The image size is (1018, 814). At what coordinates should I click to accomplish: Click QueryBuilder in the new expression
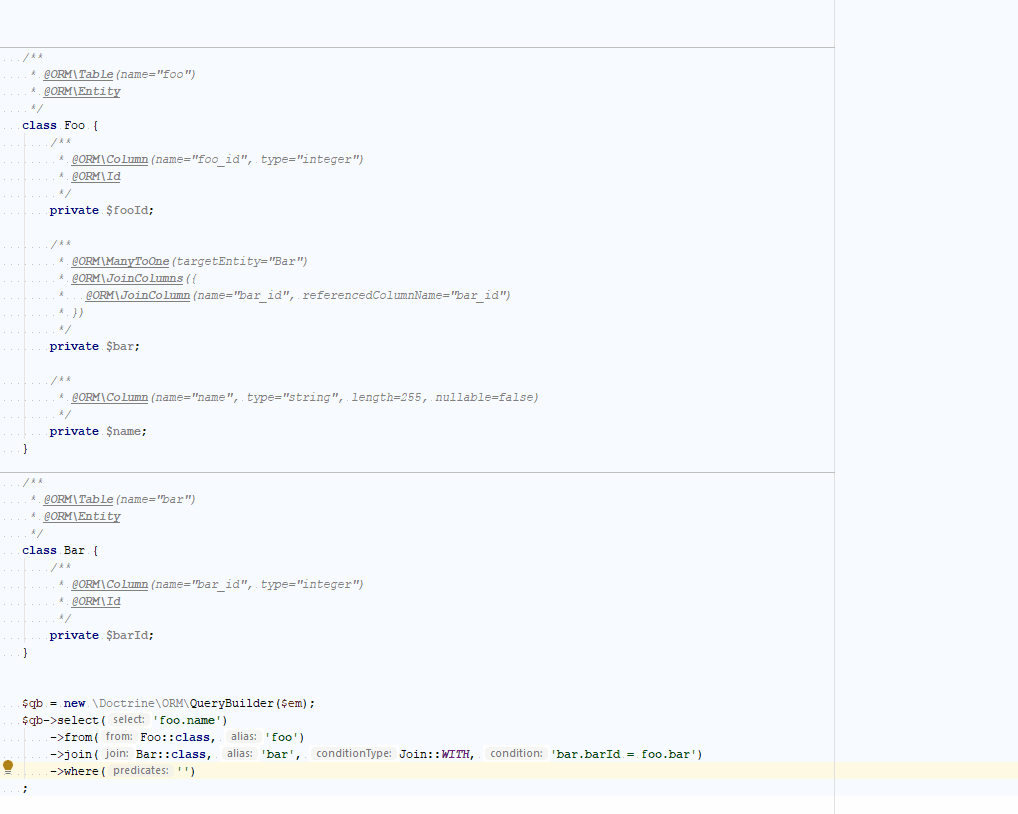coord(232,704)
